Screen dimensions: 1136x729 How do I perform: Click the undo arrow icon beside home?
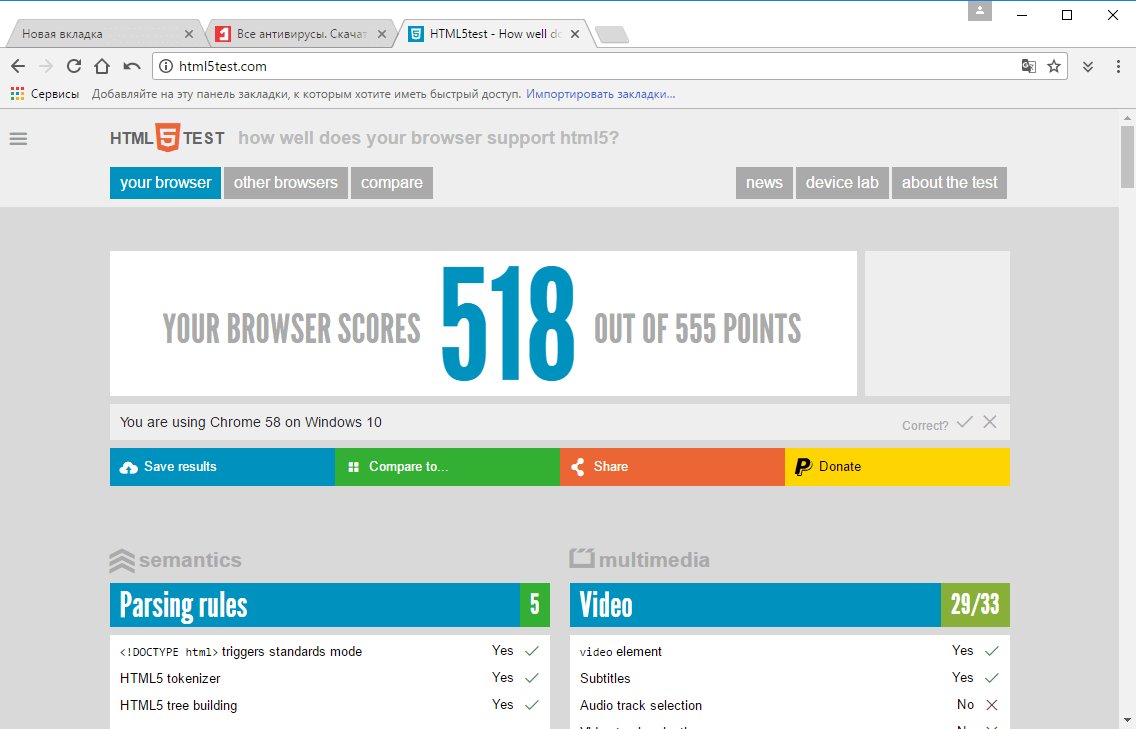tap(132, 67)
